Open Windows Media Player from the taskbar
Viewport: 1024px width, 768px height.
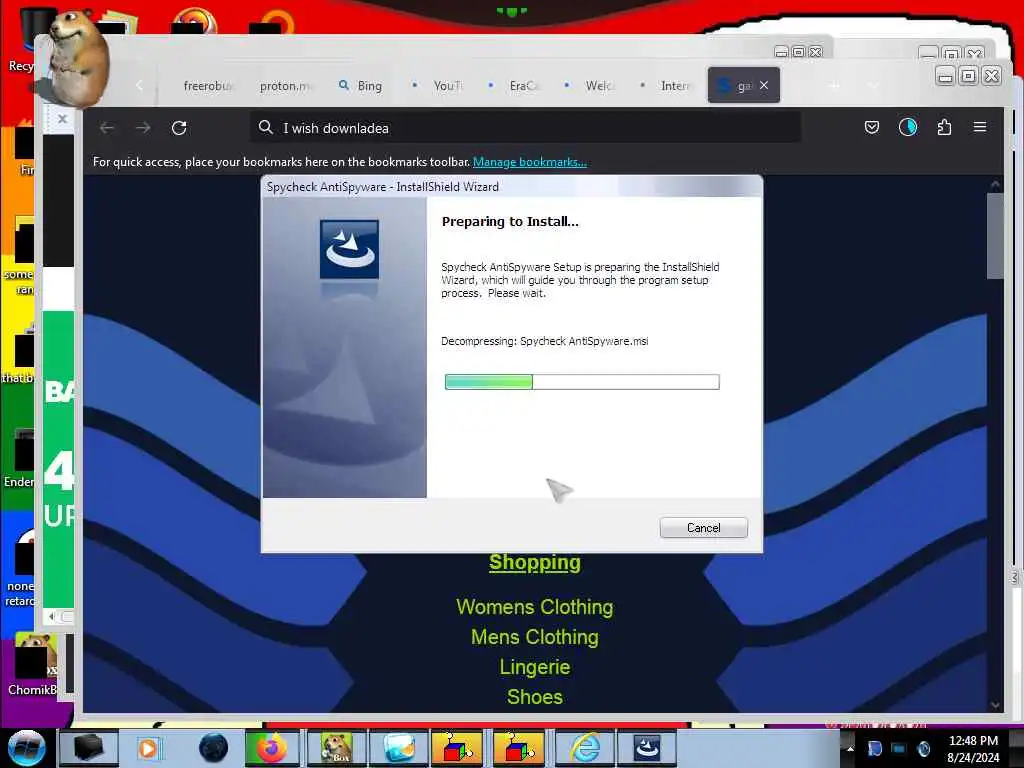(x=148, y=748)
